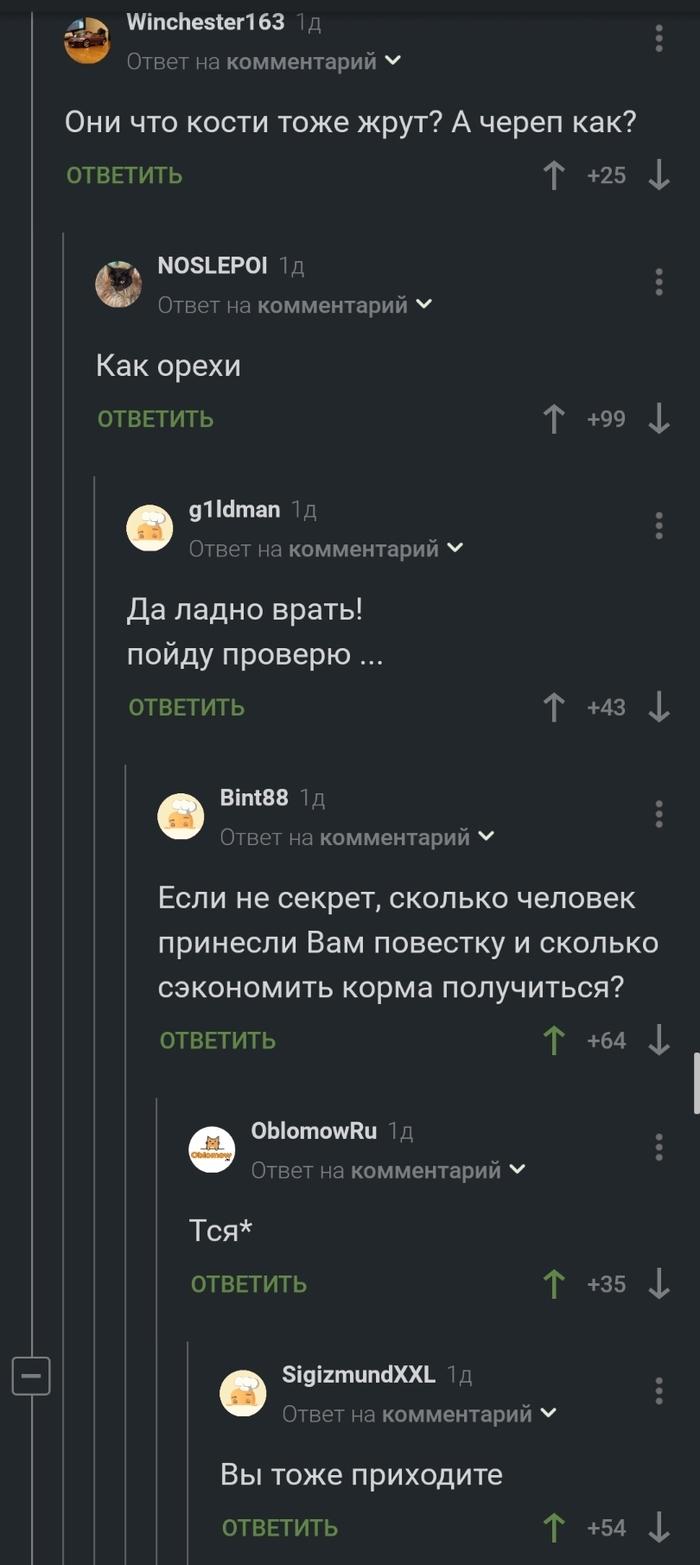Open Winchester163's avatar thumbnail
The image size is (700, 1565).
(x=88, y=40)
